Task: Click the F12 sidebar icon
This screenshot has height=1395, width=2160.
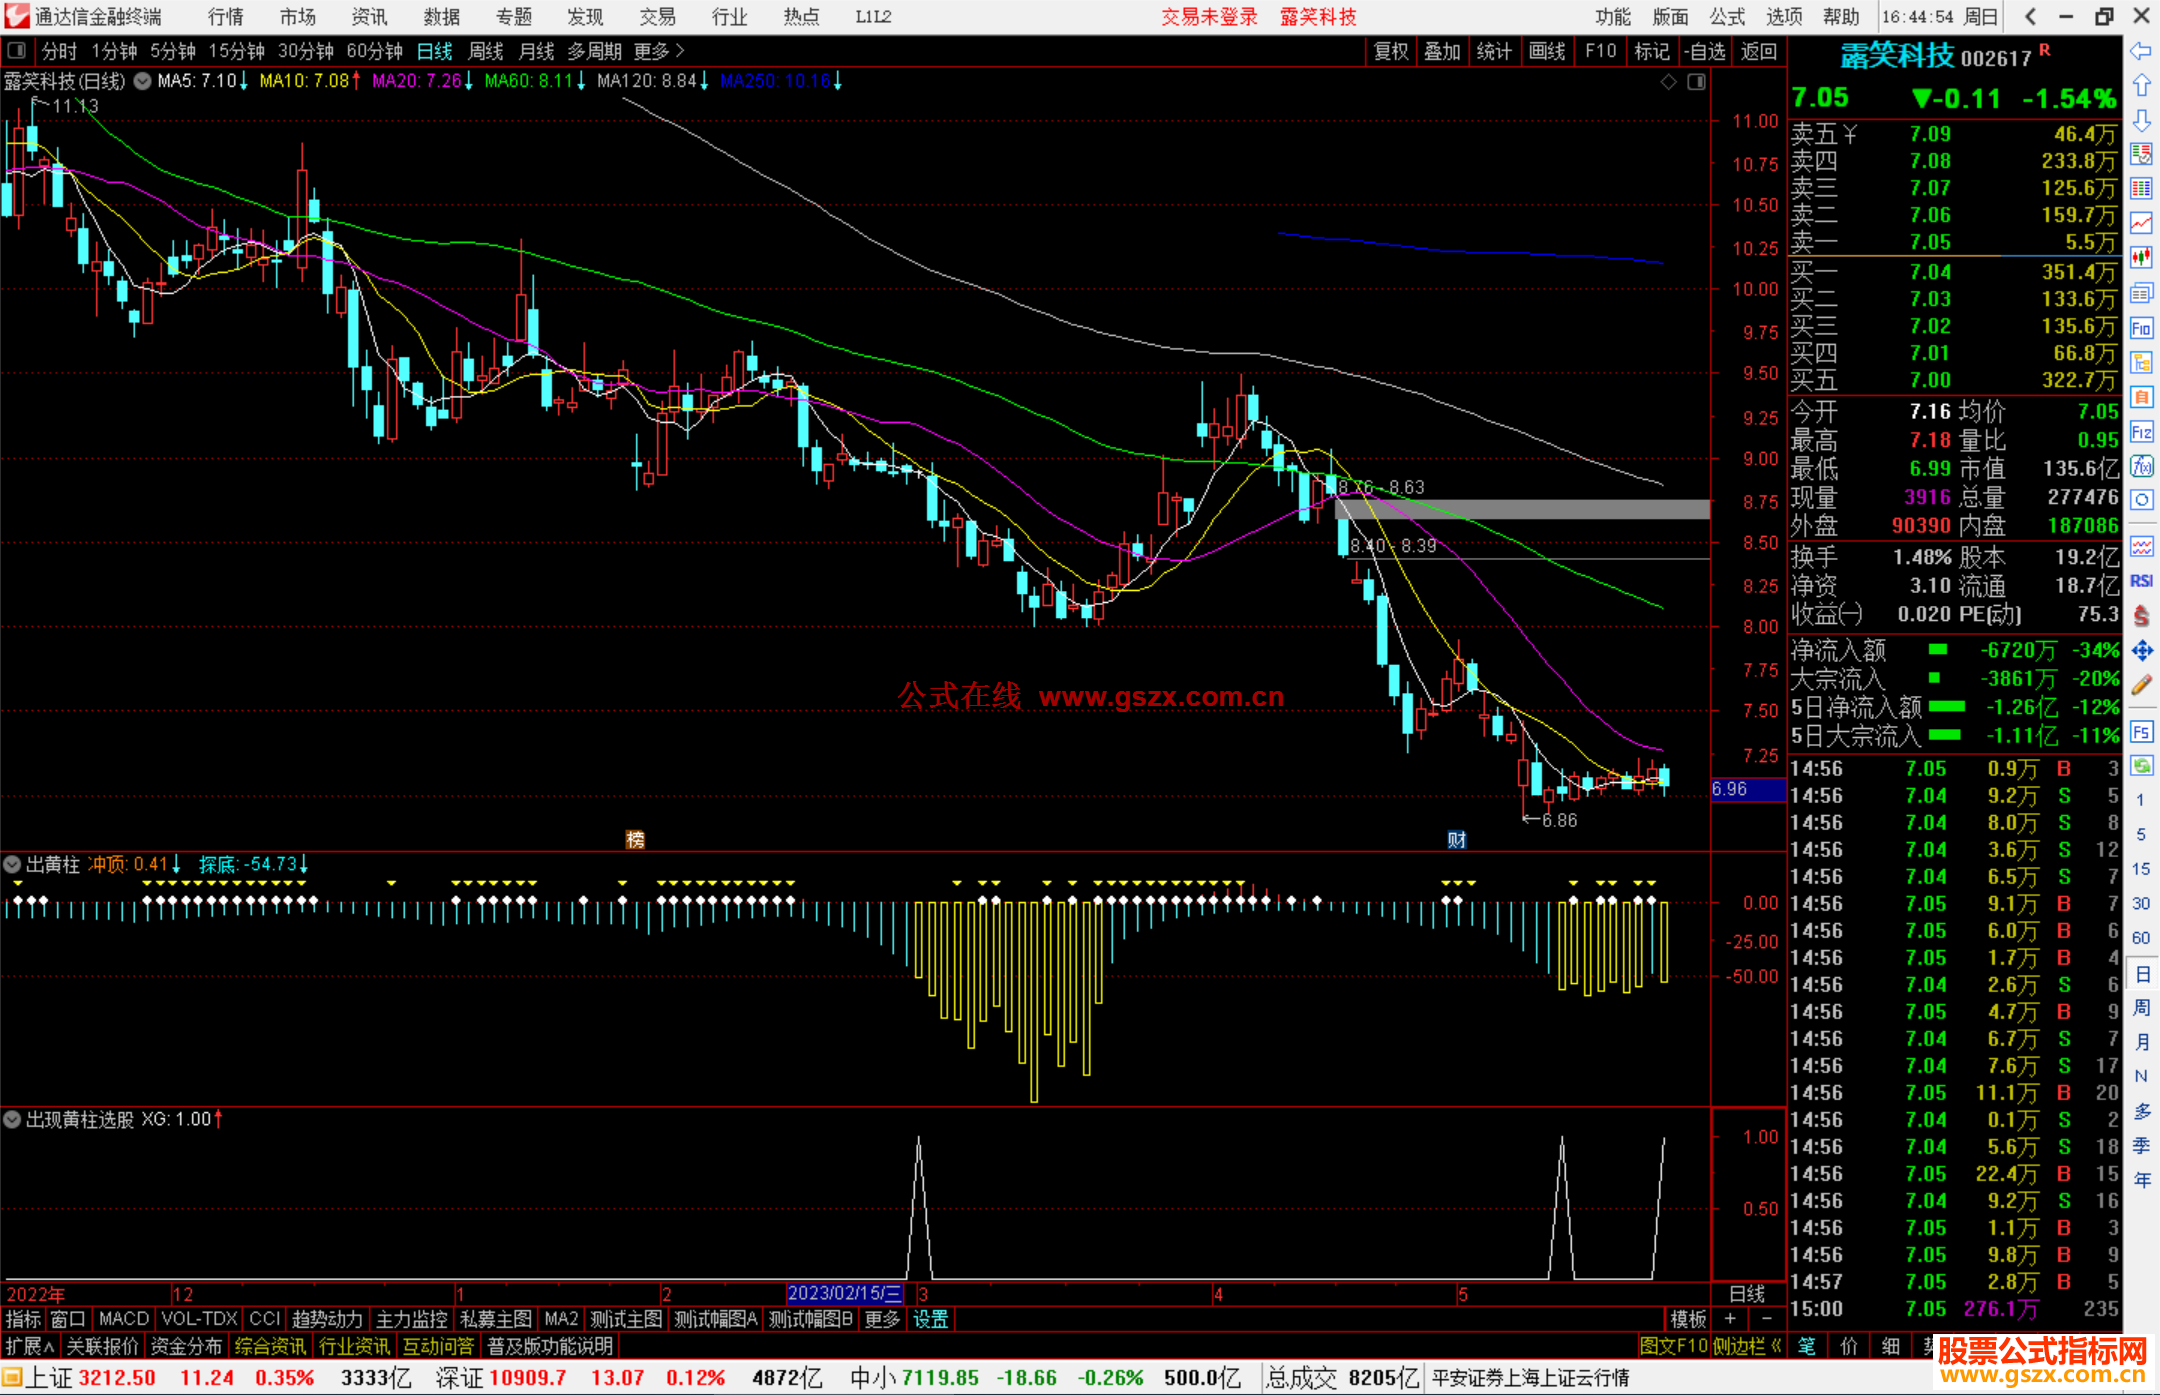Action: (x=2141, y=432)
